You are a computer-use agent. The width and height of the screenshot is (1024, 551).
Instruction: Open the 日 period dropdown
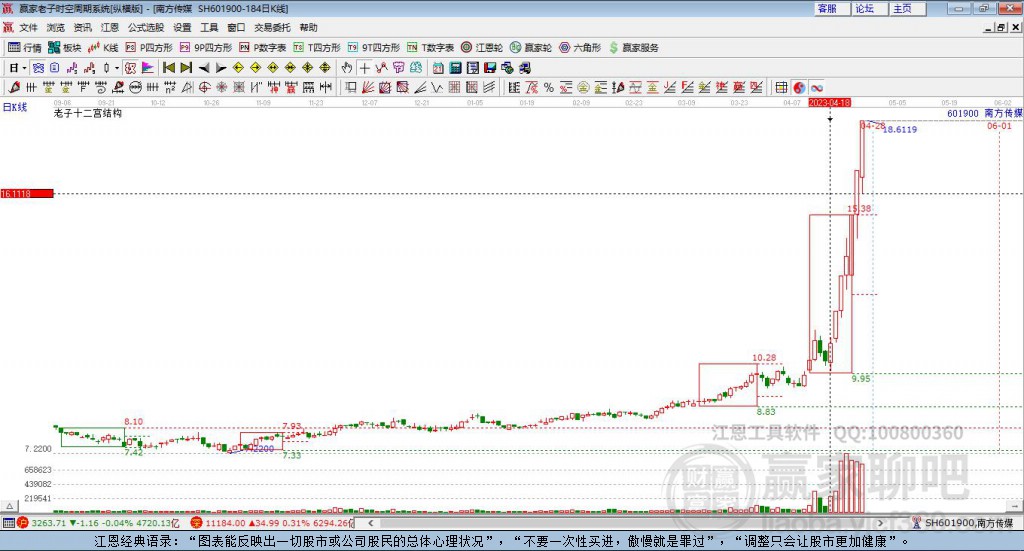point(17,68)
